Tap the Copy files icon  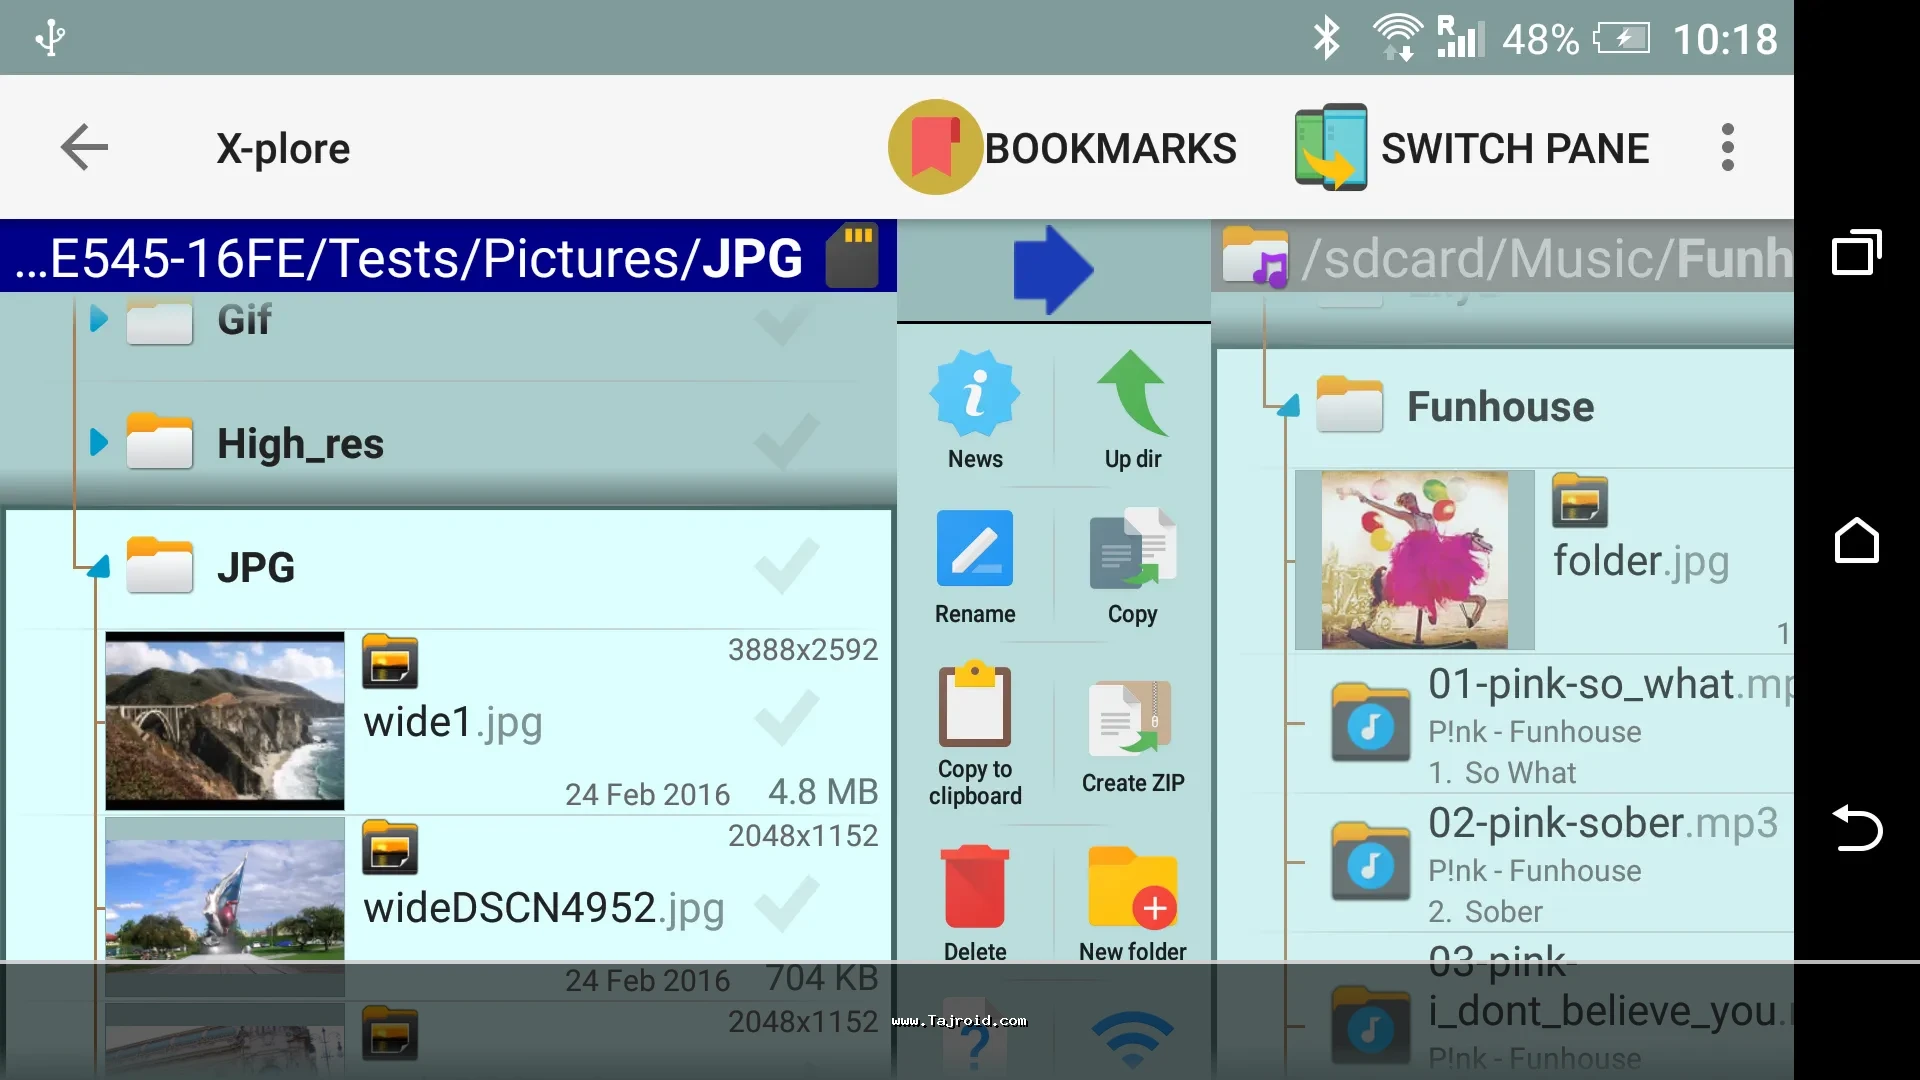click(1132, 548)
